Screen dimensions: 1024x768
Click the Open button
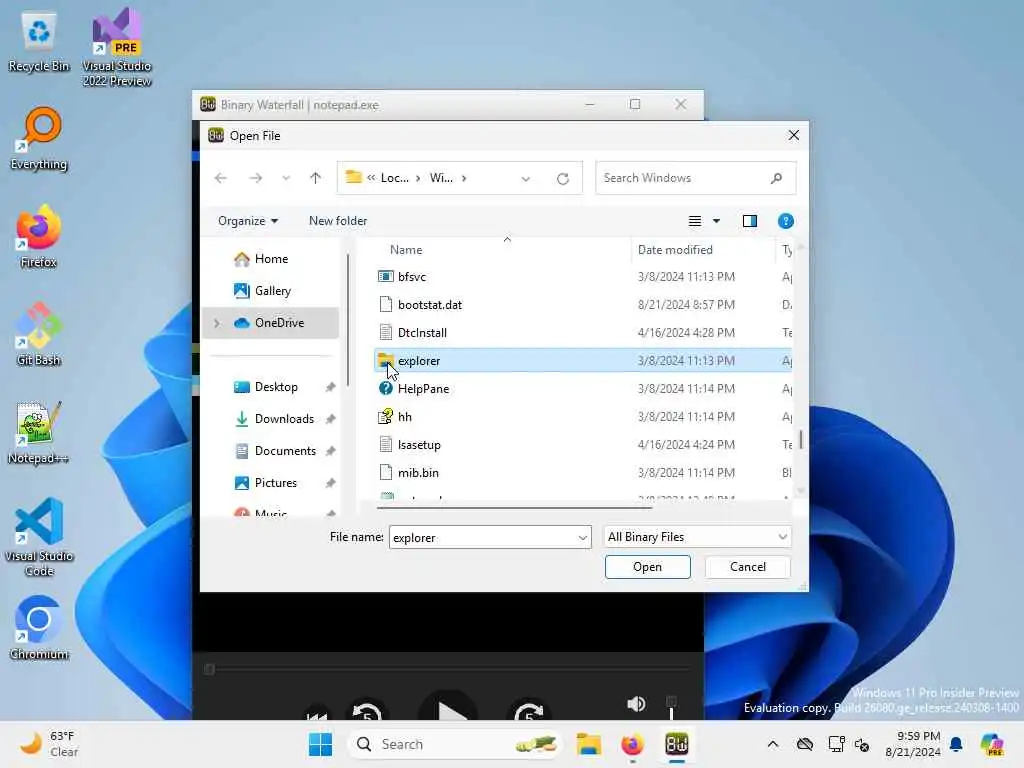click(647, 567)
